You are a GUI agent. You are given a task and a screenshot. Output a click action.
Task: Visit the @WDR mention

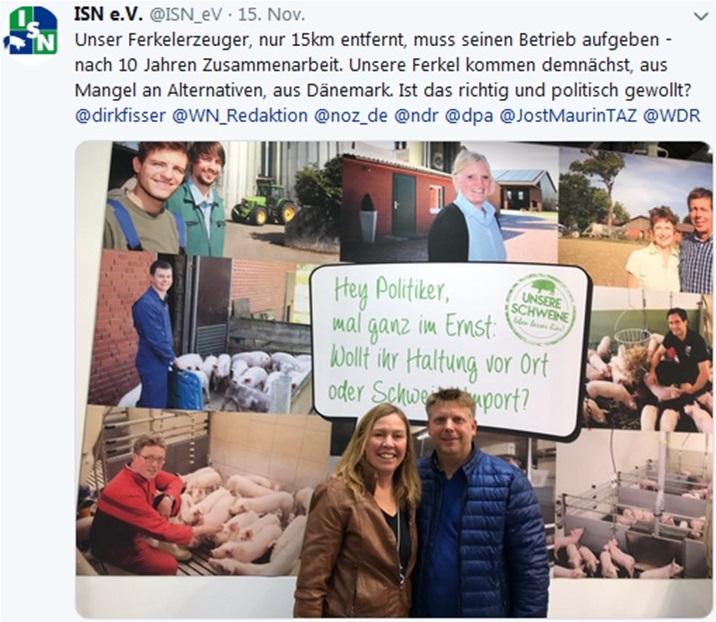tap(671, 116)
